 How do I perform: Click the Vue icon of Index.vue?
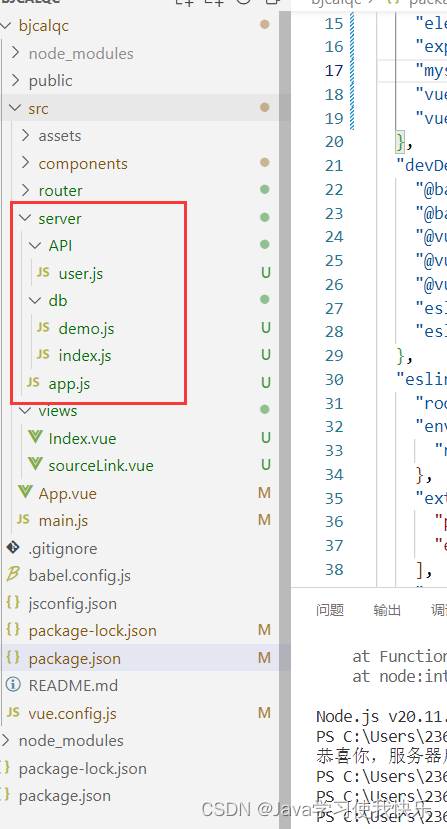click(x=35, y=437)
